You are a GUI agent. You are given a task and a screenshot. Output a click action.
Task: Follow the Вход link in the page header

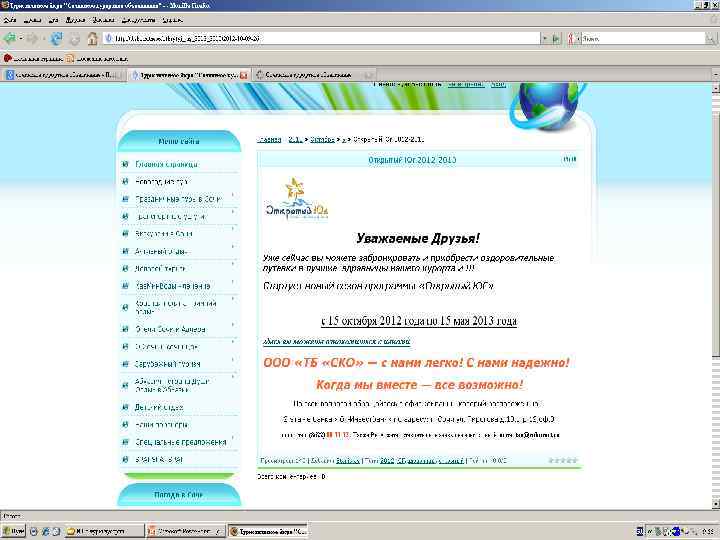click(498, 84)
